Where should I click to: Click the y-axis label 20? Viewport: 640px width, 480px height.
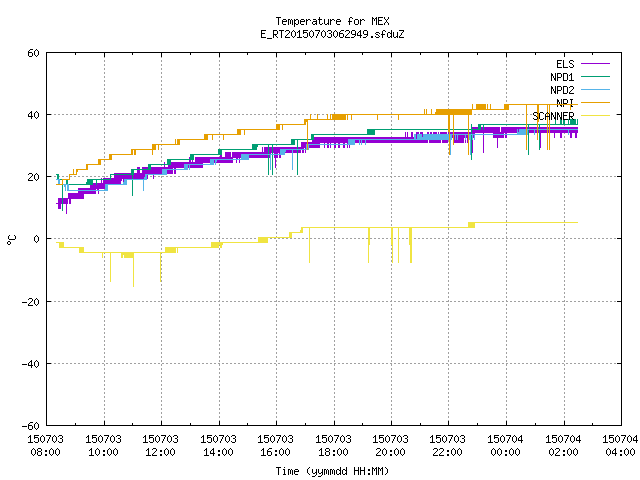click(x=33, y=177)
